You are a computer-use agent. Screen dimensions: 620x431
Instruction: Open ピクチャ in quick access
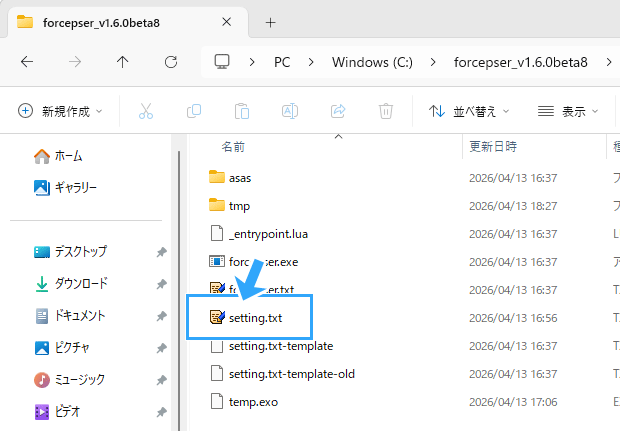[x=62, y=348]
